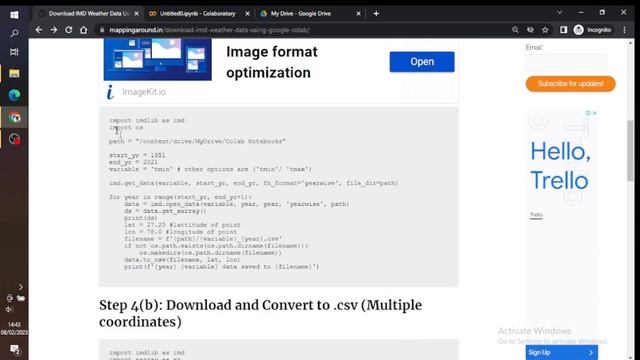Click the blue Open ad button
The height and width of the screenshot is (360, 640).
pyautogui.click(x=422, y=62)
